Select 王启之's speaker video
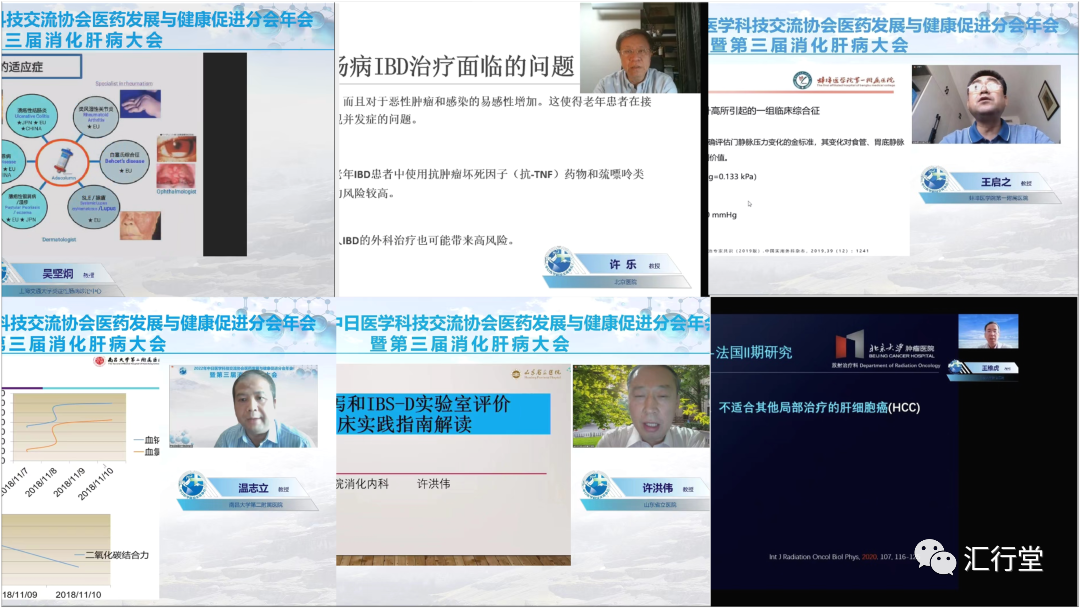Image resolution: width=1080 pixels, height=608 pixels. point(986,104)
